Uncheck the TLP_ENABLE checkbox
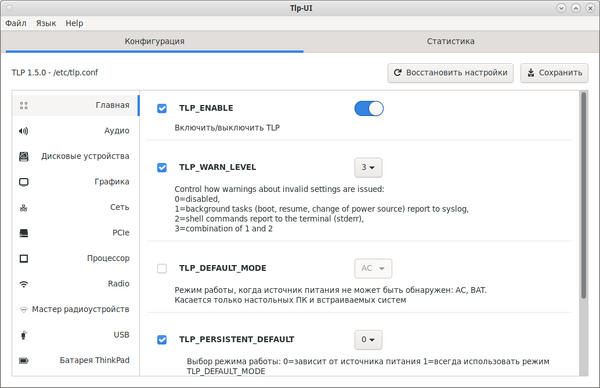The height and width of the screenshot is (388, 600). [162, 109]
